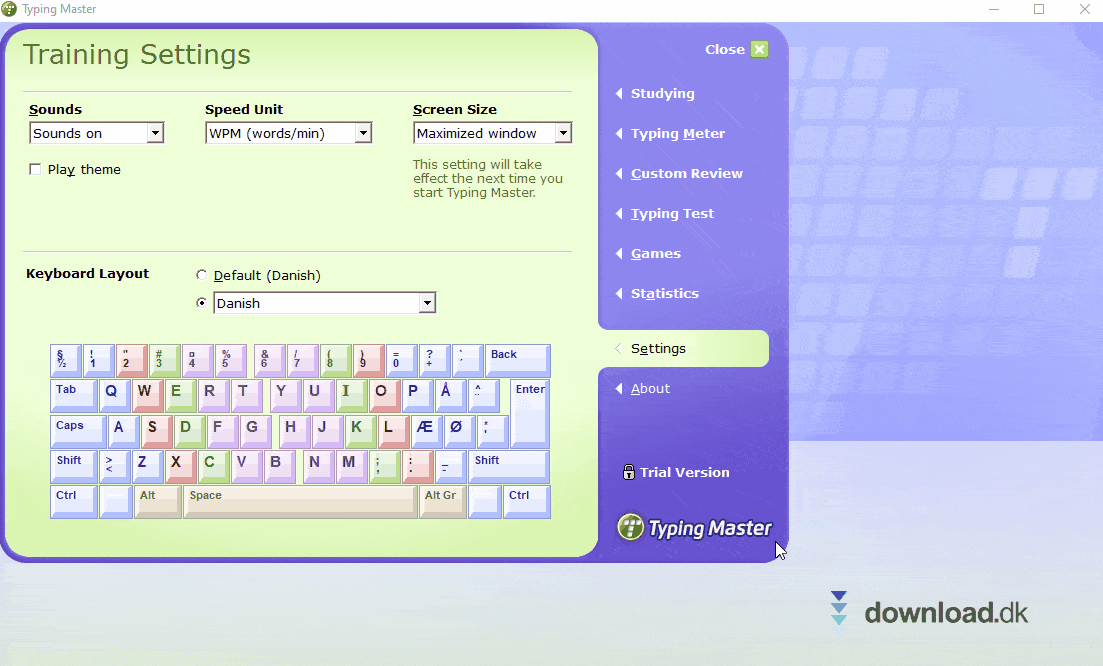Click the Back key on keyboard
1103x666 pixels.
point(518,360)
